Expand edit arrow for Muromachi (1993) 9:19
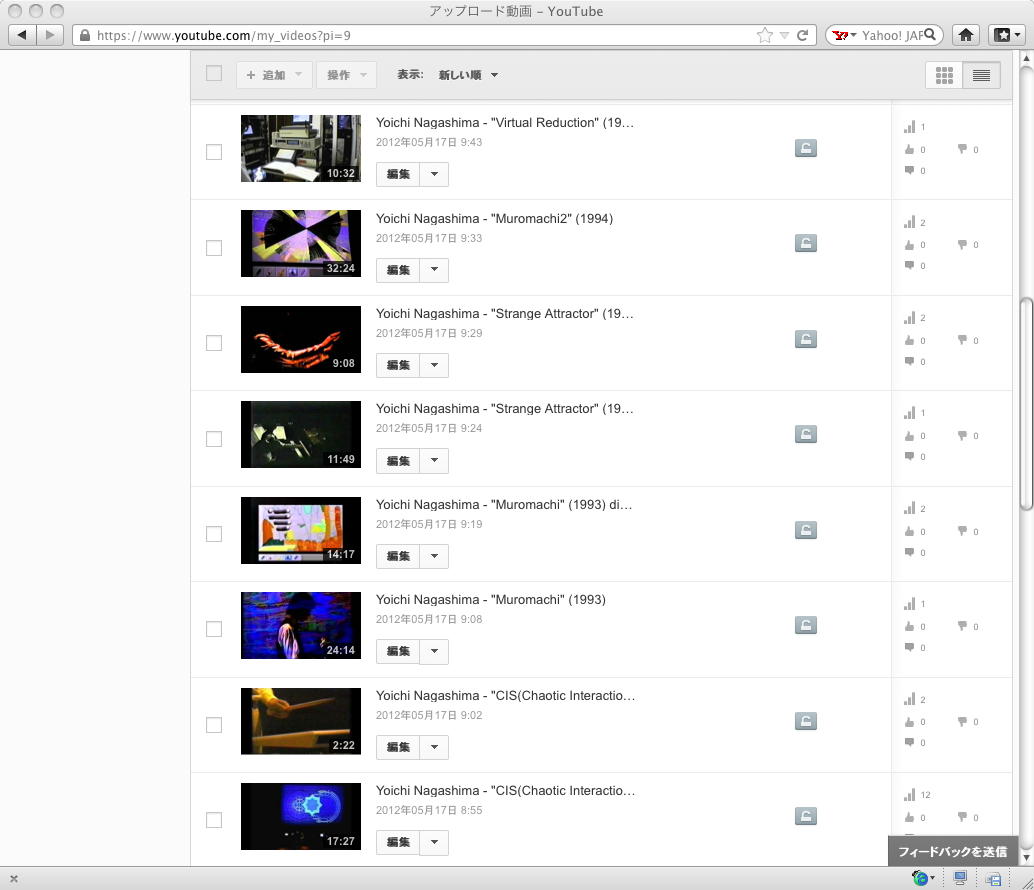This screenshot has width=1034, height=890. click(x=434, y=556)
